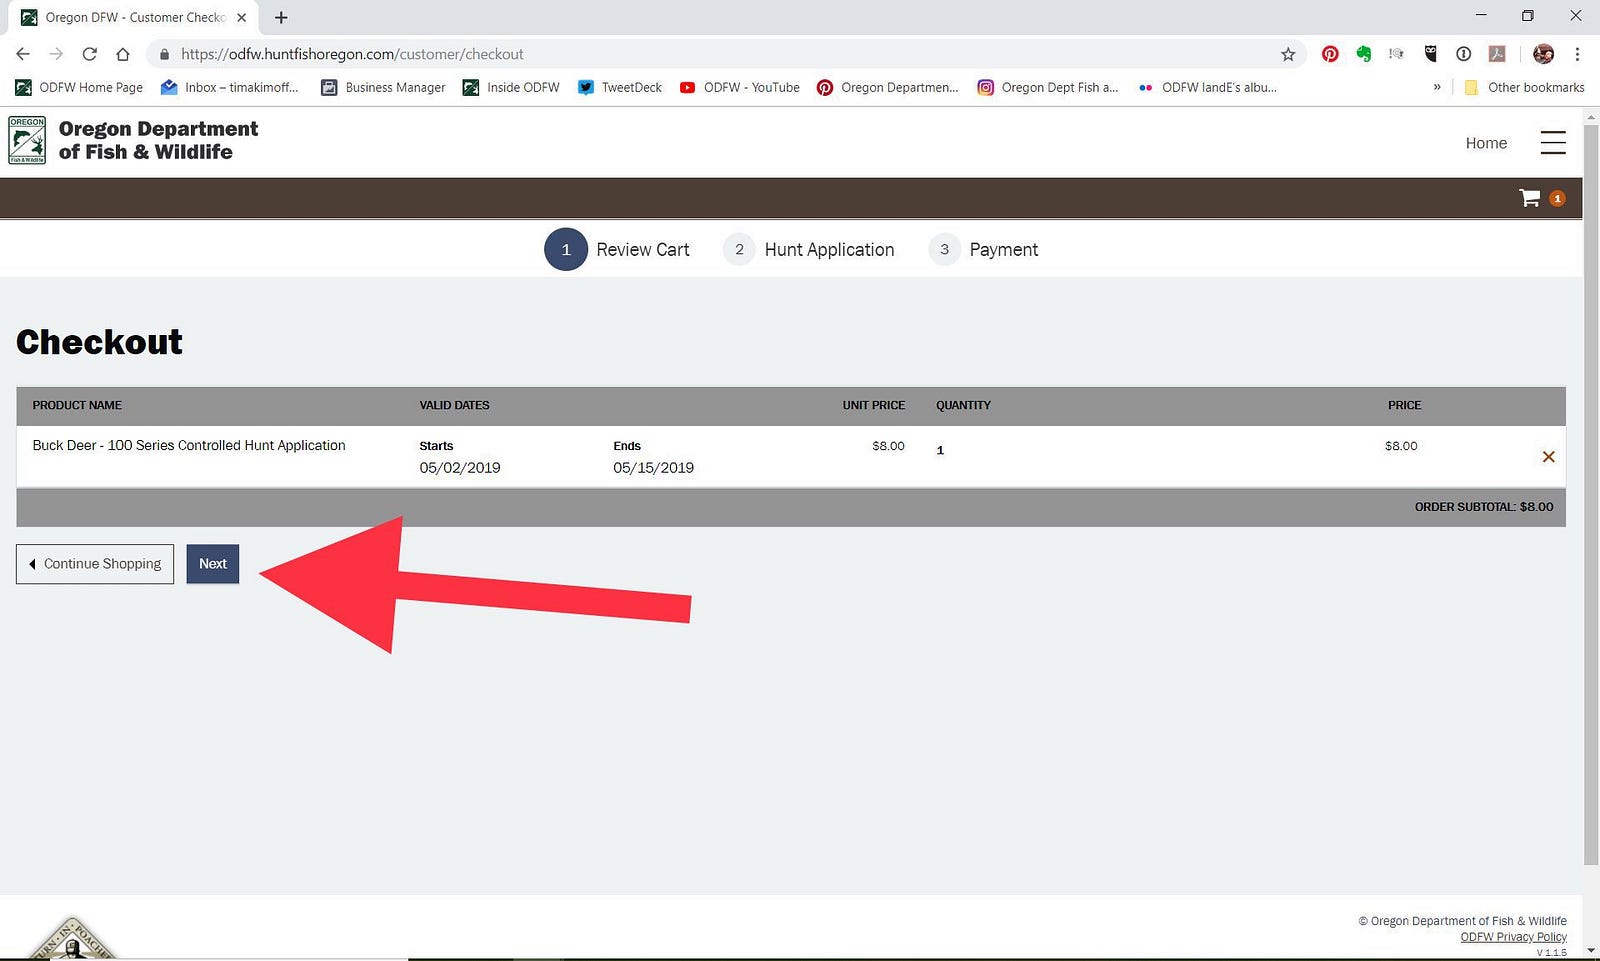Open ODFW - YouTube bookmark

[740, 87]
